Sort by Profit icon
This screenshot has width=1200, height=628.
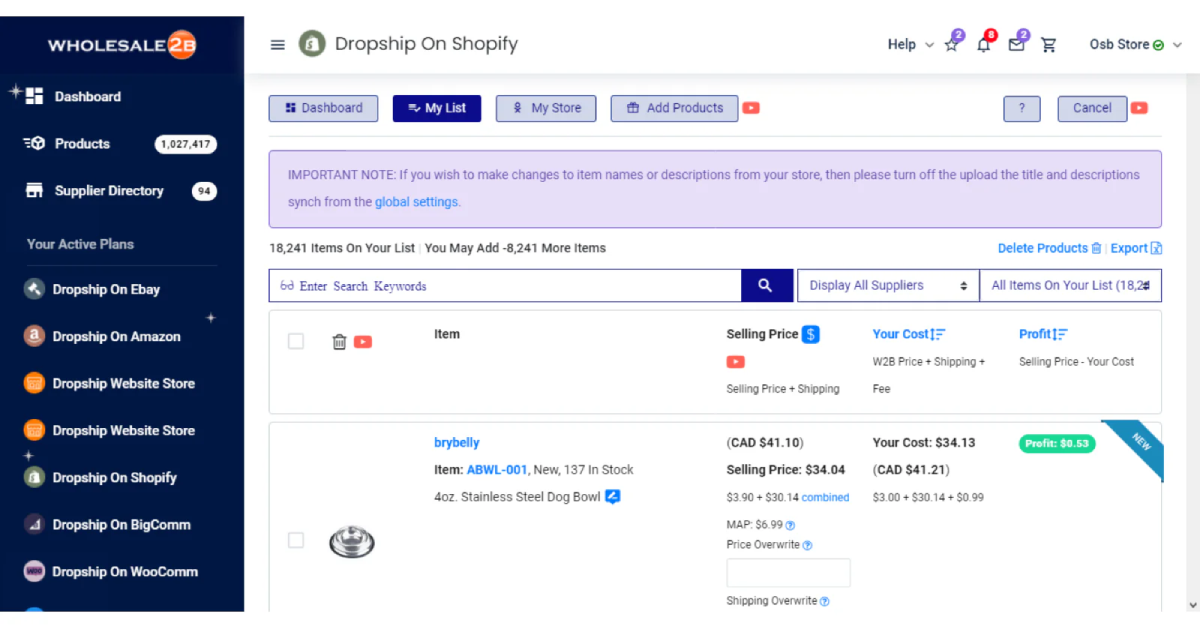tap(1060, 334)
